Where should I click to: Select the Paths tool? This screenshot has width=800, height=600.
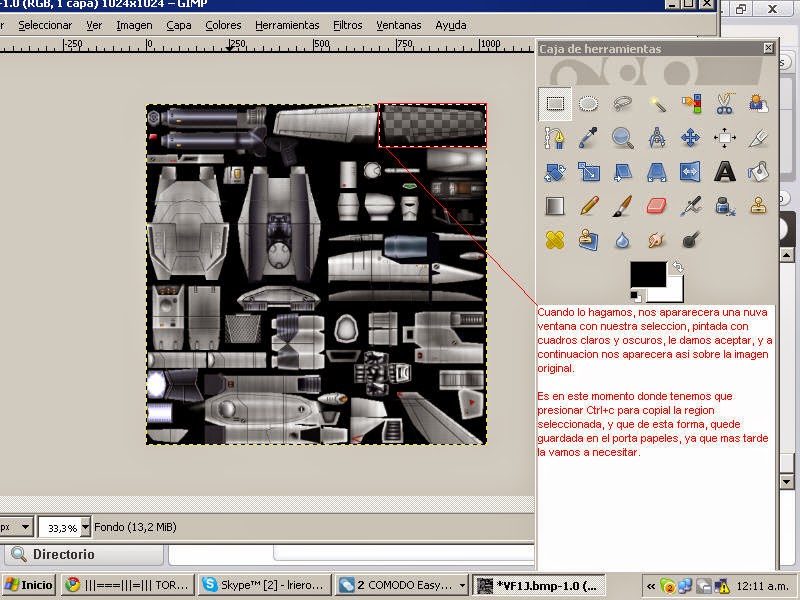(x=555, y=138)
